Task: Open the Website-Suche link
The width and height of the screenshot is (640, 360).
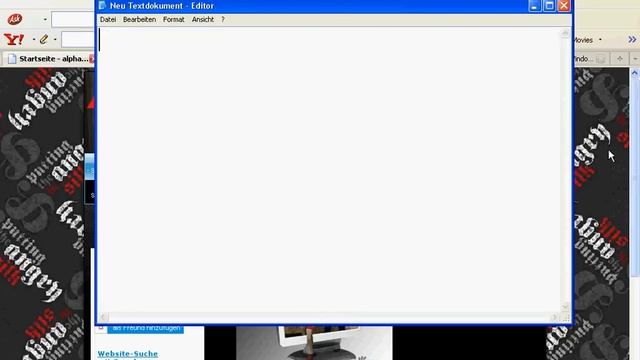Action: tap(128, 353)
